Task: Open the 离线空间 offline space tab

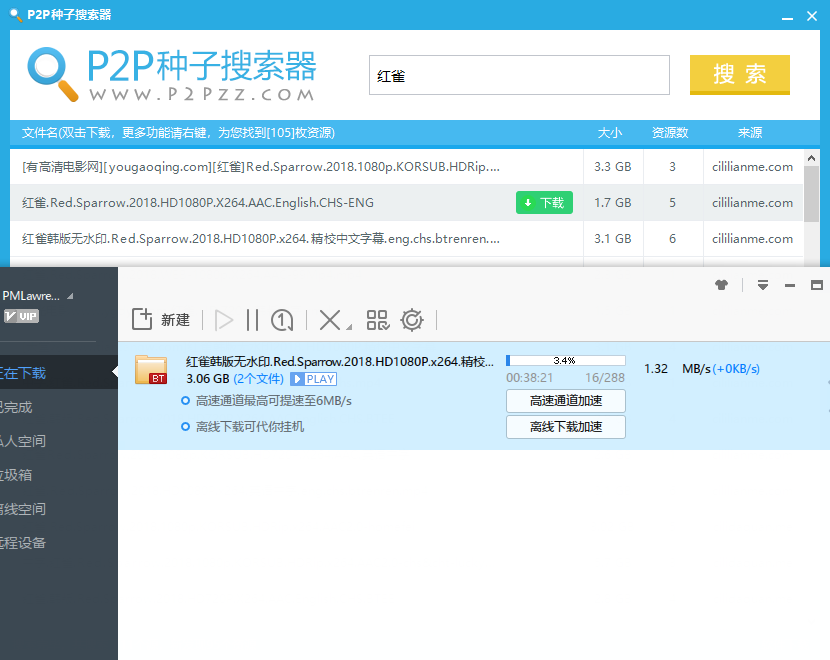Action: 59,509
